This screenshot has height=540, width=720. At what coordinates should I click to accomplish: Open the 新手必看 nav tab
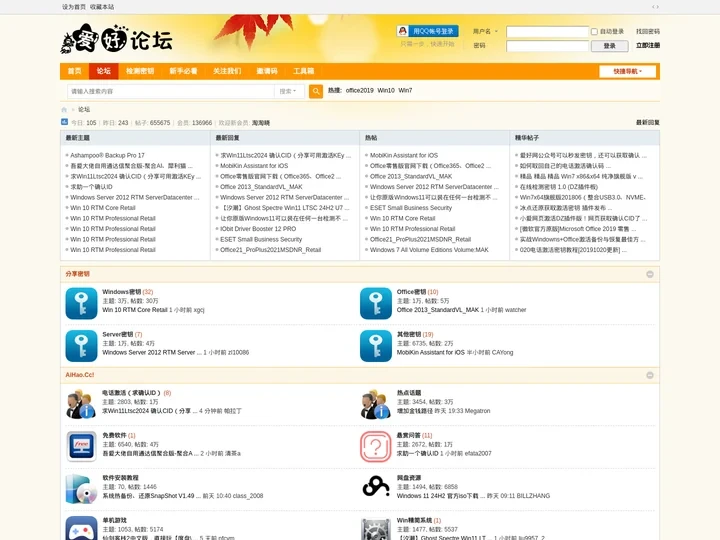[x=183, y=71]
